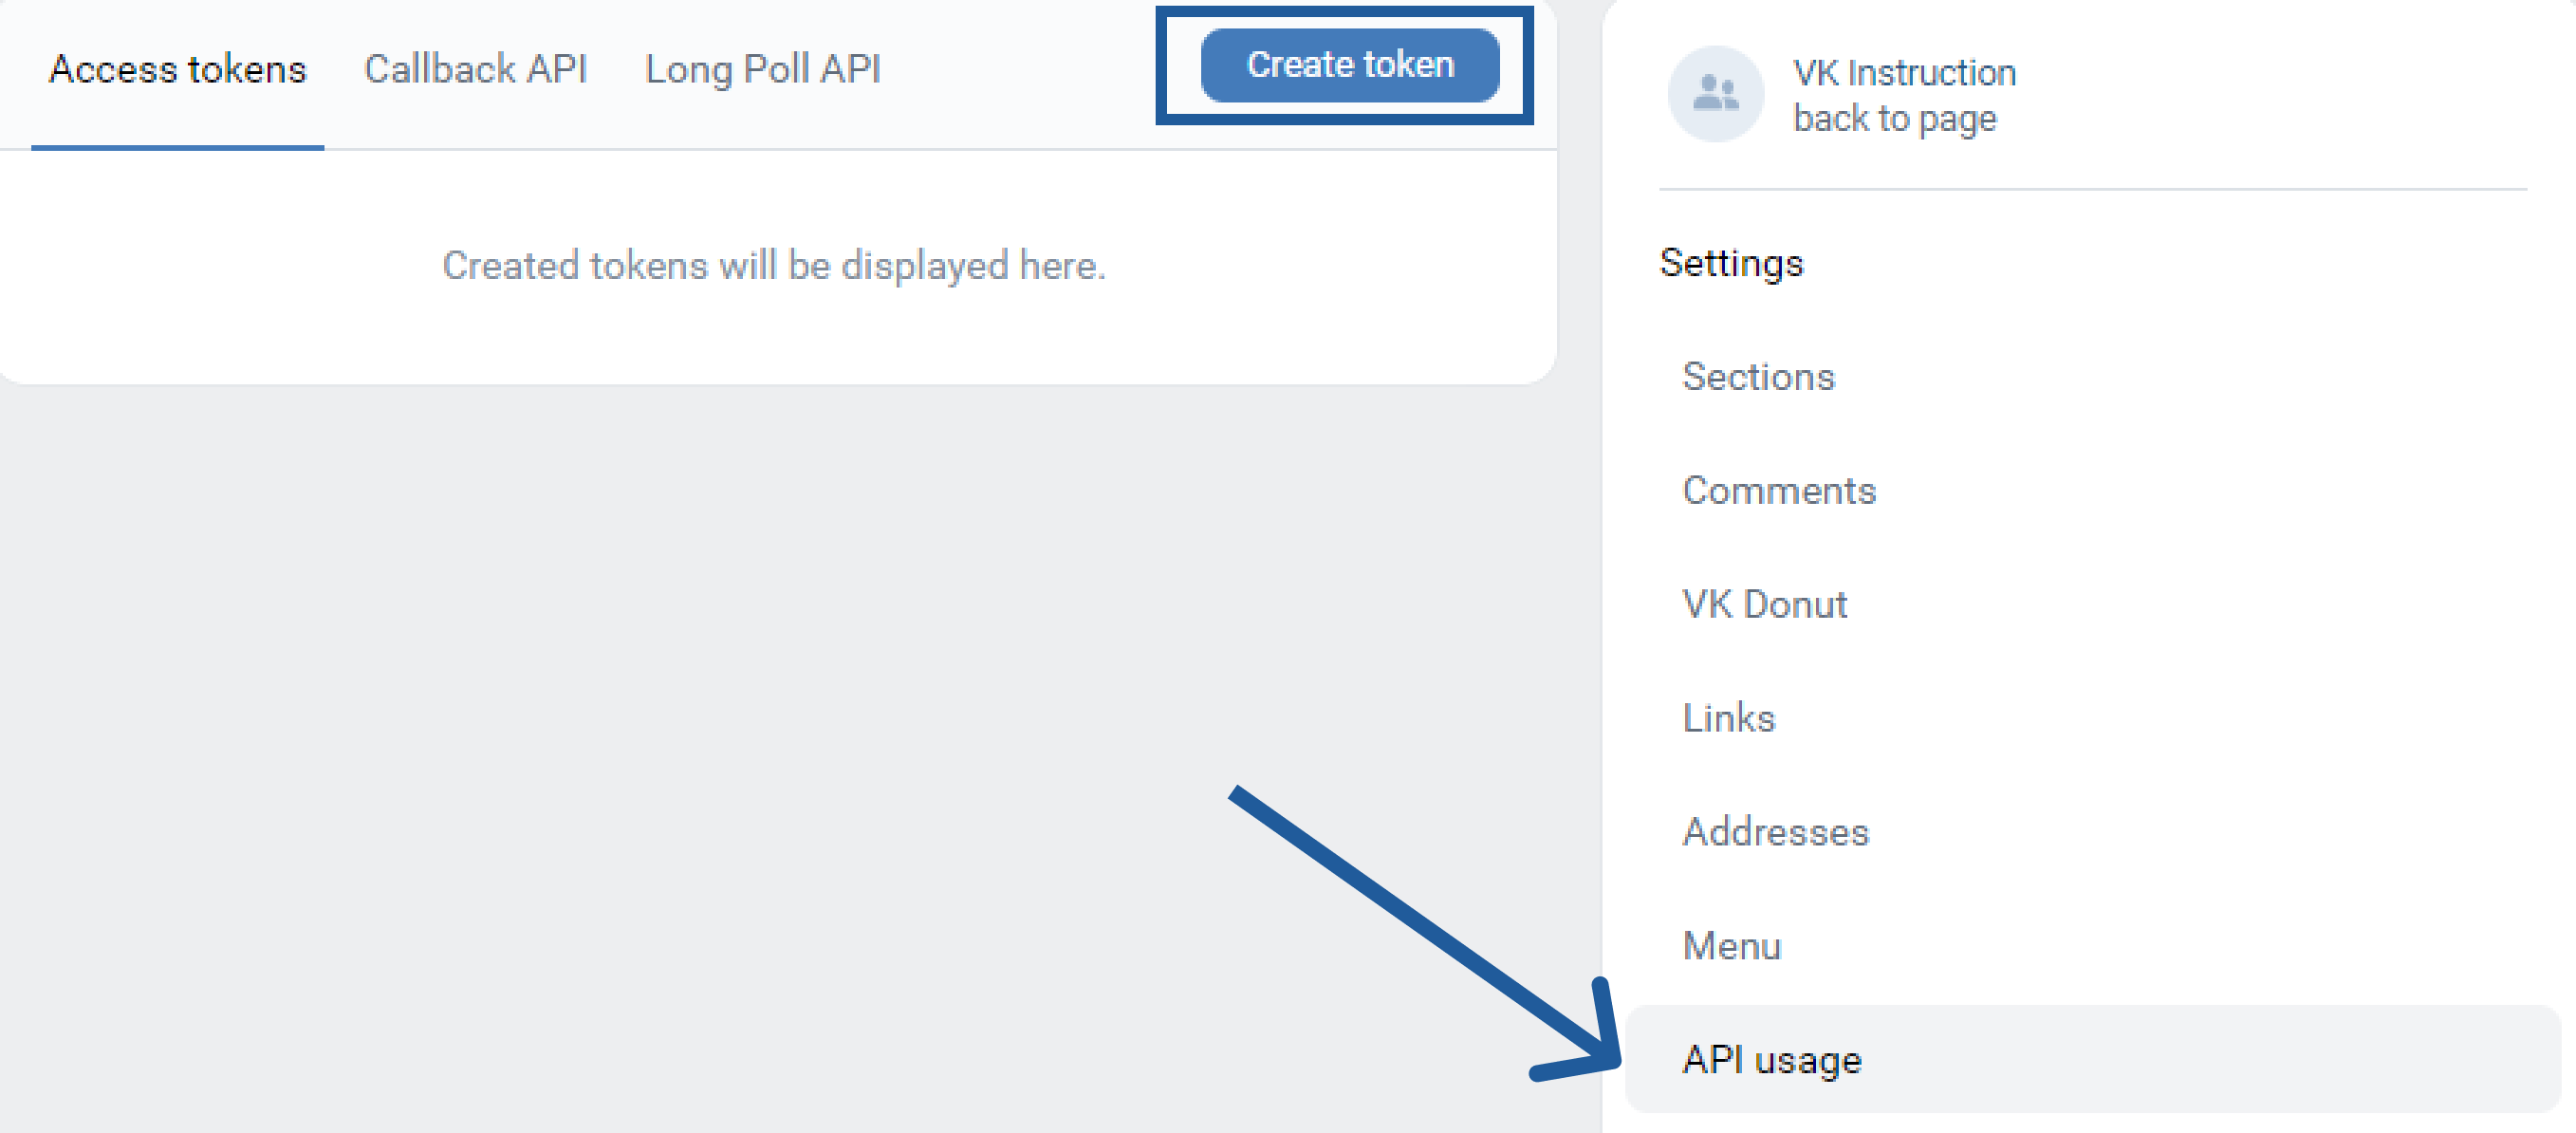Viewport: 2576px width, 1133px height.
Task: Select the highlighted API usage item
Action: pos(2092,1059)
